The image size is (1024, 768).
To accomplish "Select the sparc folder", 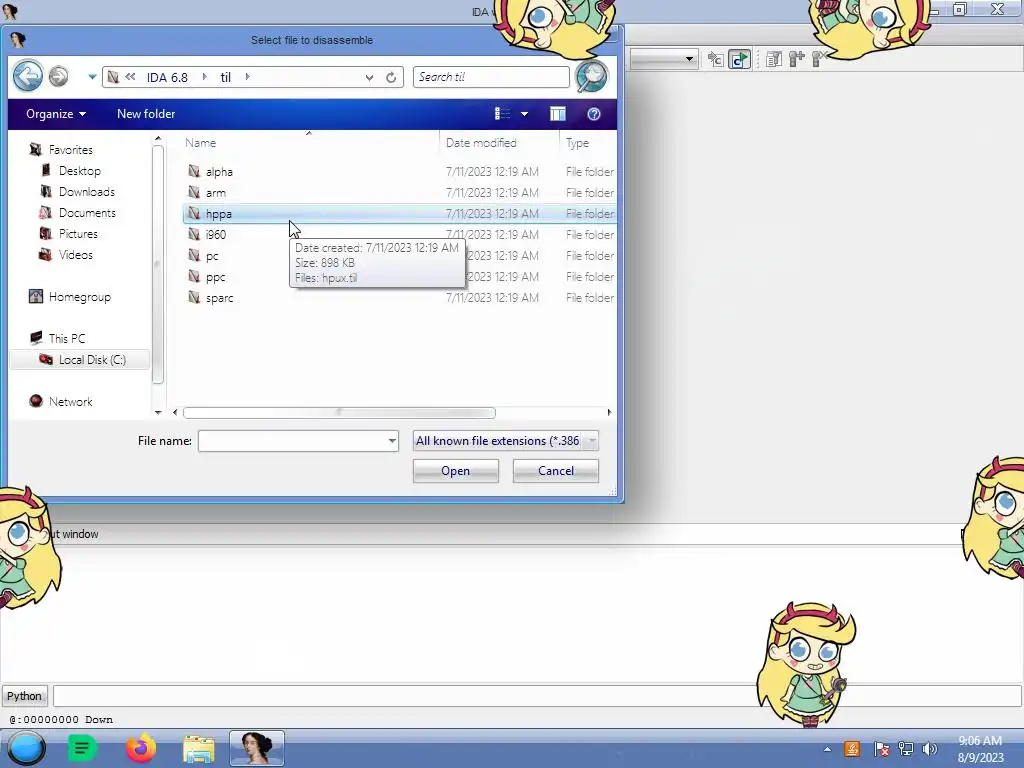I will [399, 298].
